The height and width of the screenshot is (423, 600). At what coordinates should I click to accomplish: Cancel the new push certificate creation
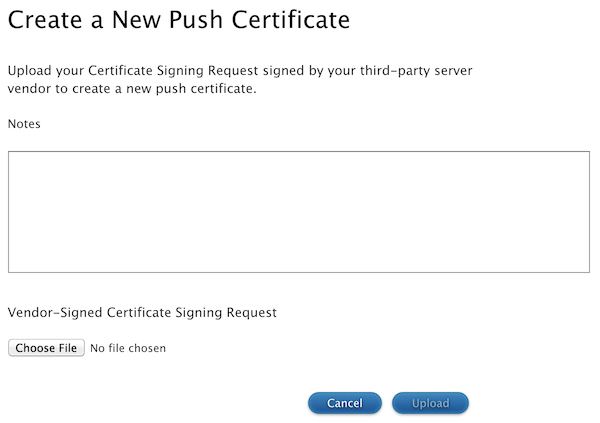[x=345, y=403]
